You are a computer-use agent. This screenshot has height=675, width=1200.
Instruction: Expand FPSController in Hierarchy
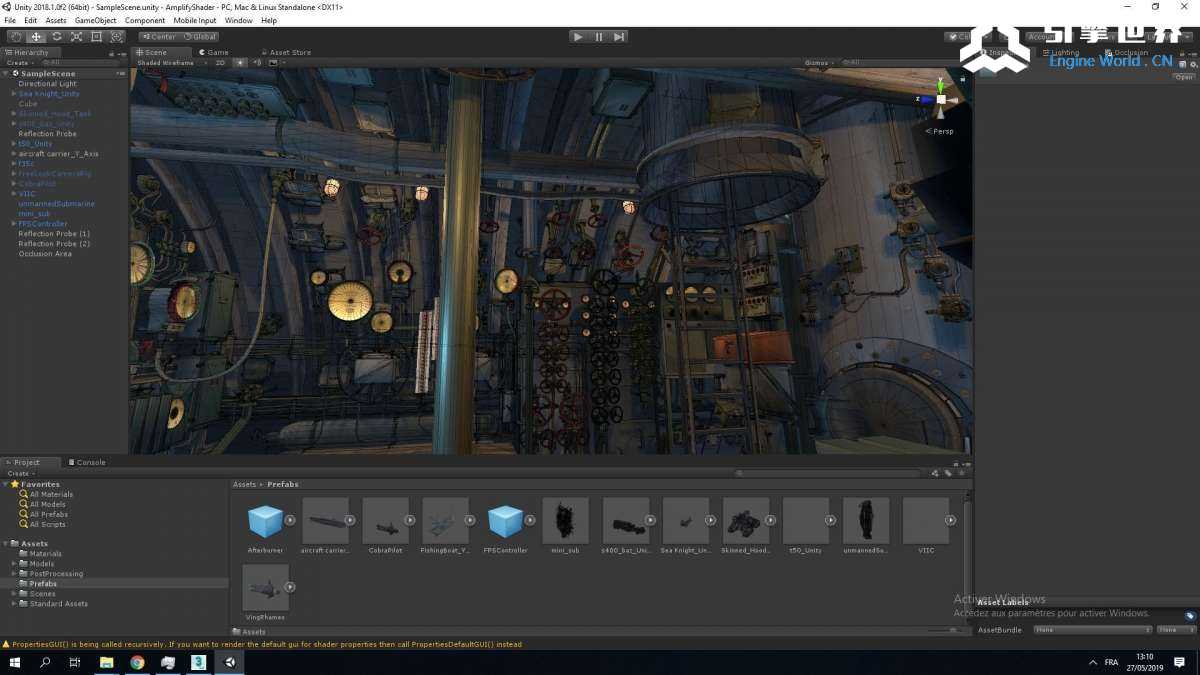click(14, 224)
